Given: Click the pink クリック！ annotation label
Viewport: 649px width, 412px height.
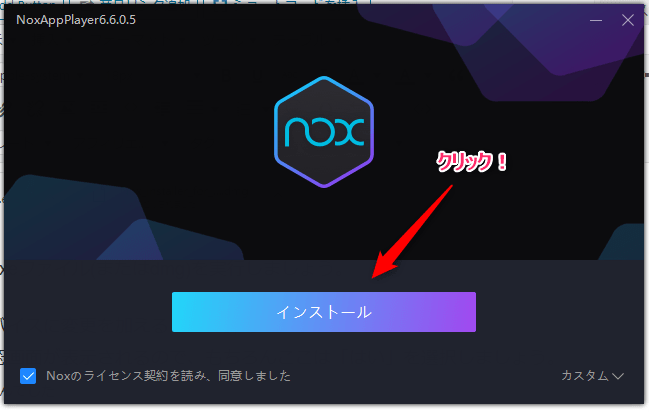Looking at the screenshot, I should [x=472, y=161].
